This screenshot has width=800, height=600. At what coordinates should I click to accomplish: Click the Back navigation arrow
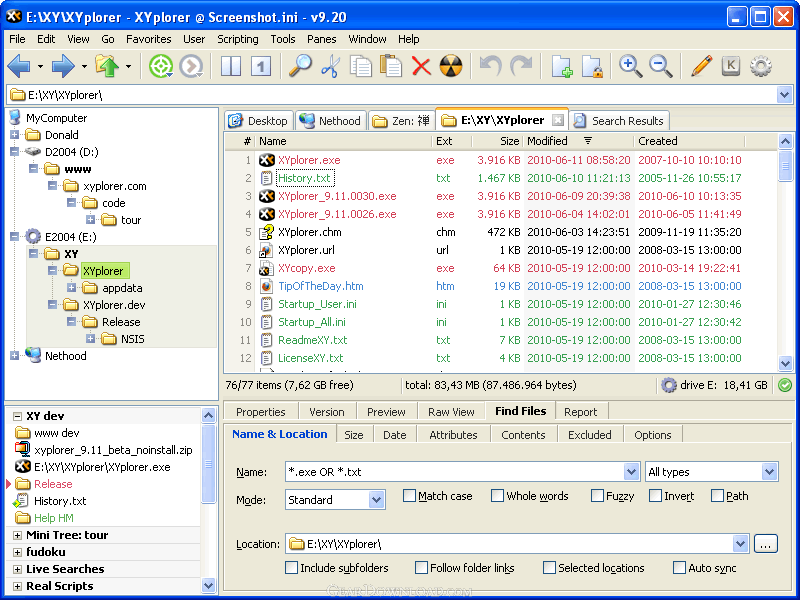pos(19,67)
